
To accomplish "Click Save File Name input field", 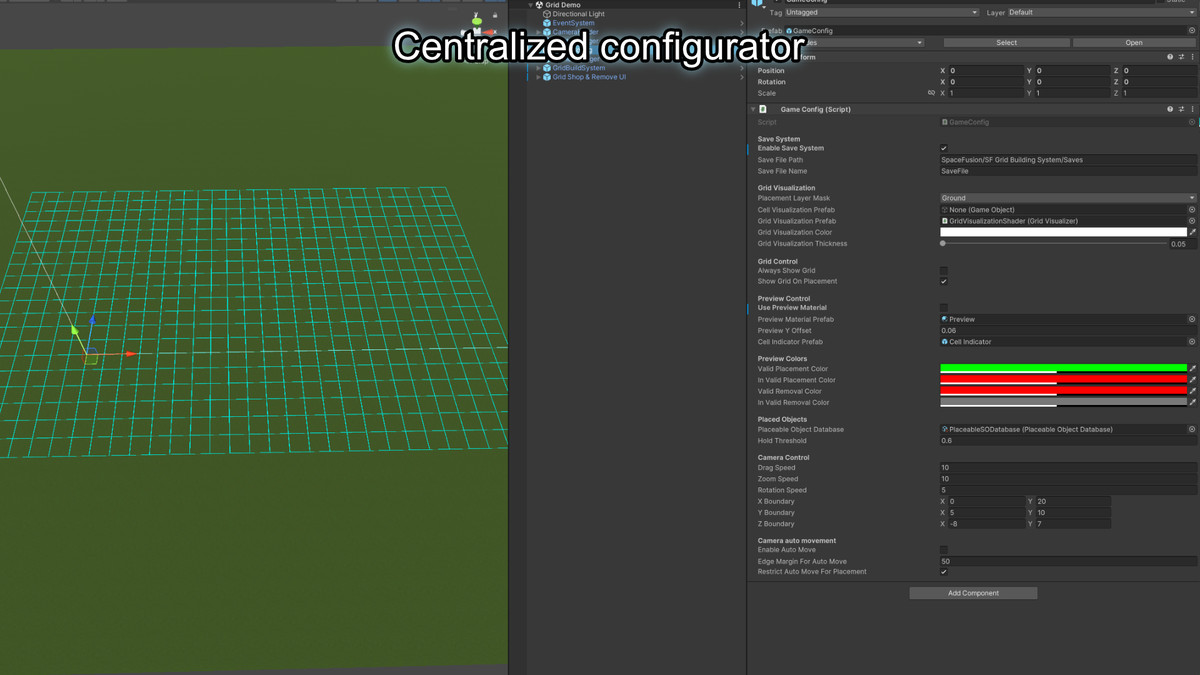I will tap(1068, 171).
